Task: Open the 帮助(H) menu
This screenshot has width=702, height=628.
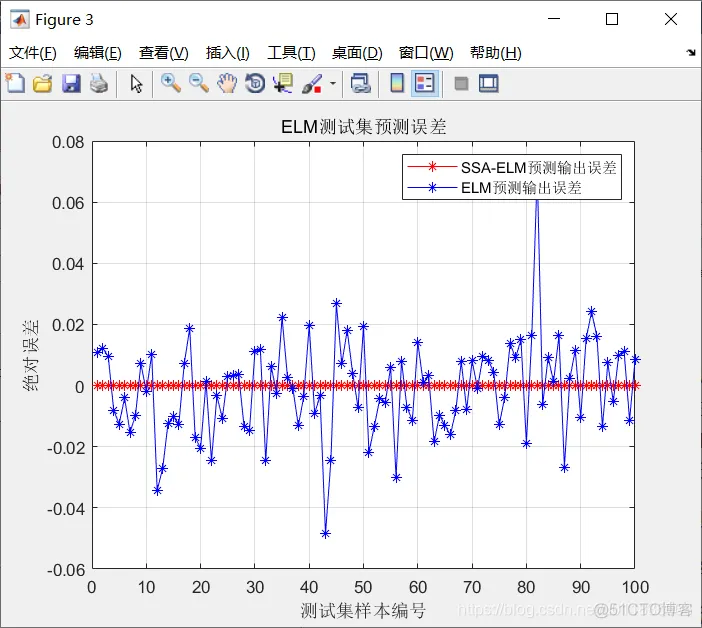Action: pyautogui.click(x=496, y=53)
